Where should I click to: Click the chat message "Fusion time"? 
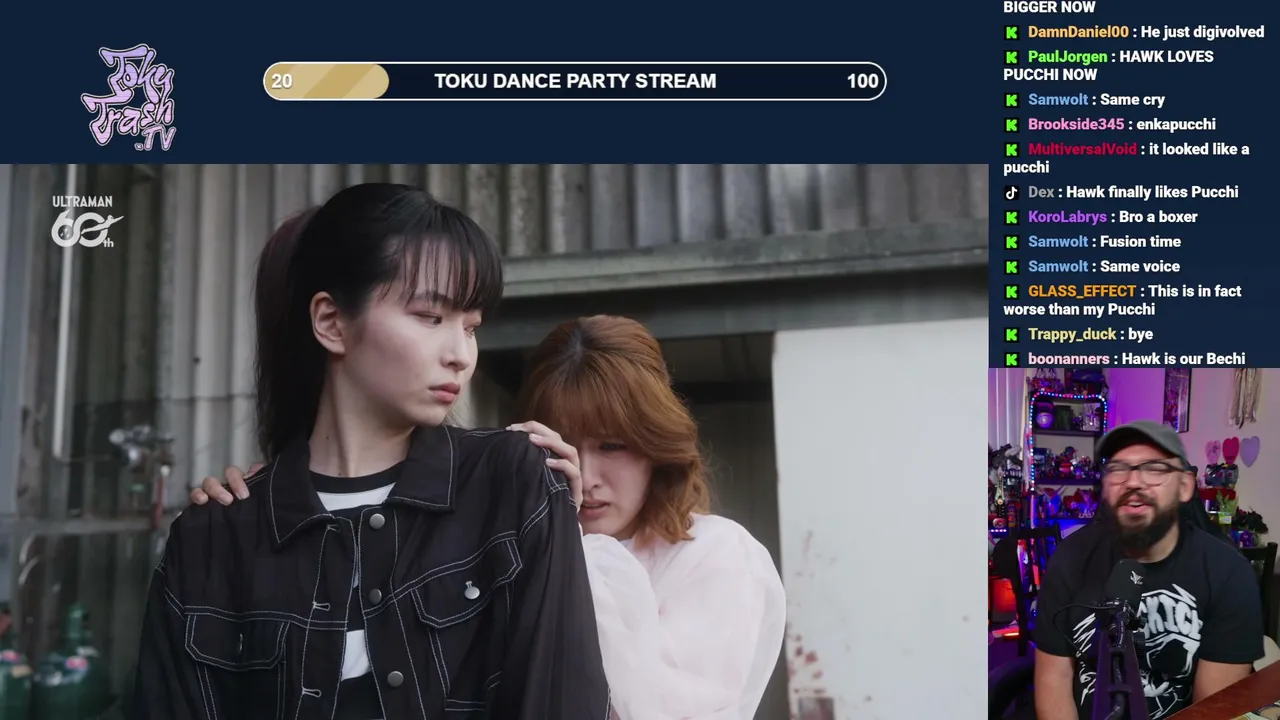pos(1140,242)
